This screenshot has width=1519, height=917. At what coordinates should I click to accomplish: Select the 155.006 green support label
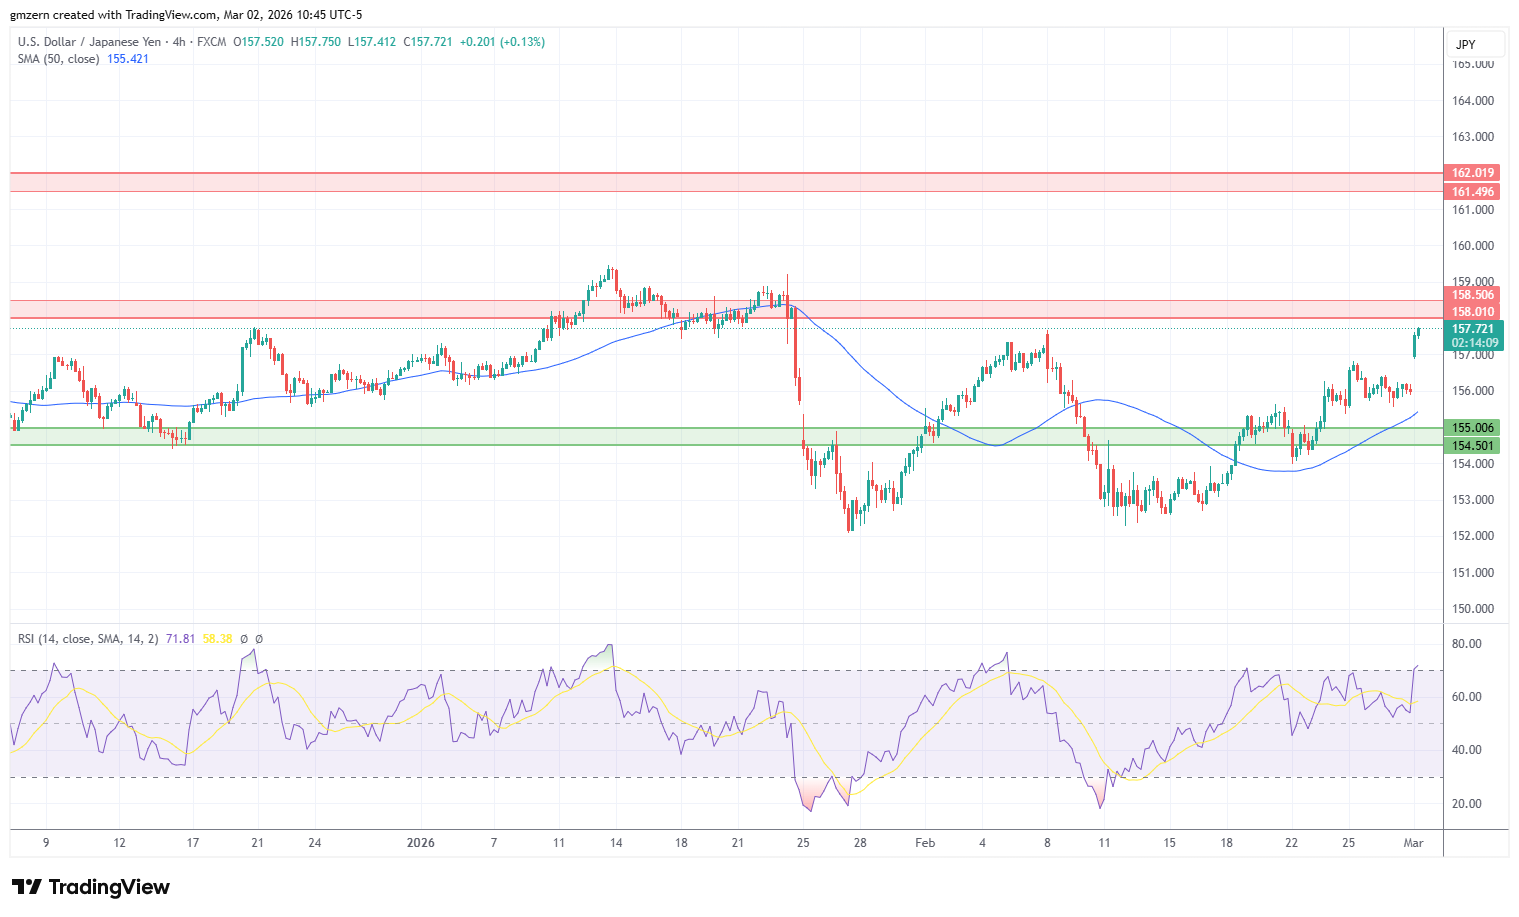point(1472,428)
